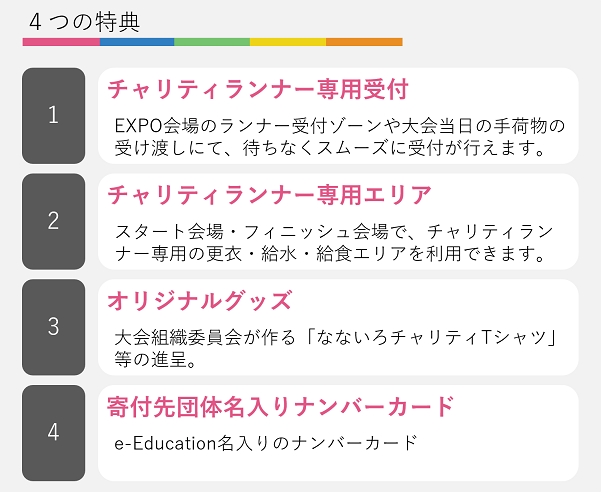Click the number 1 gray box

click(53, 115)
